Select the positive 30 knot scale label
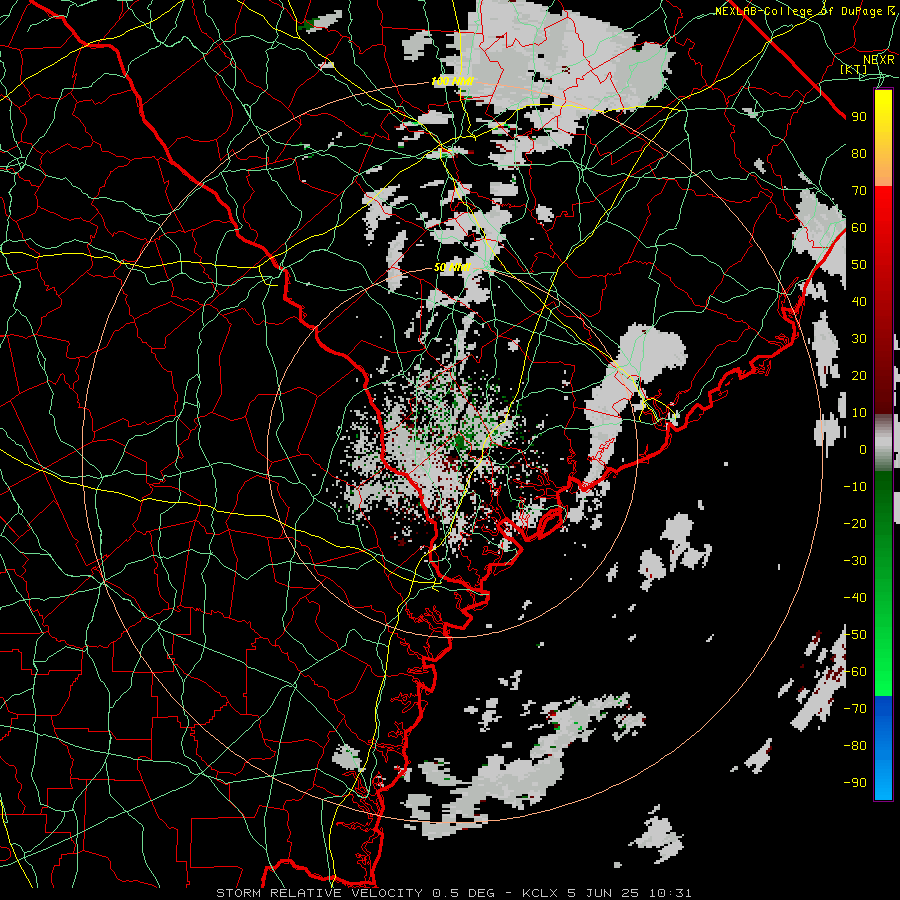 point(859,339)
